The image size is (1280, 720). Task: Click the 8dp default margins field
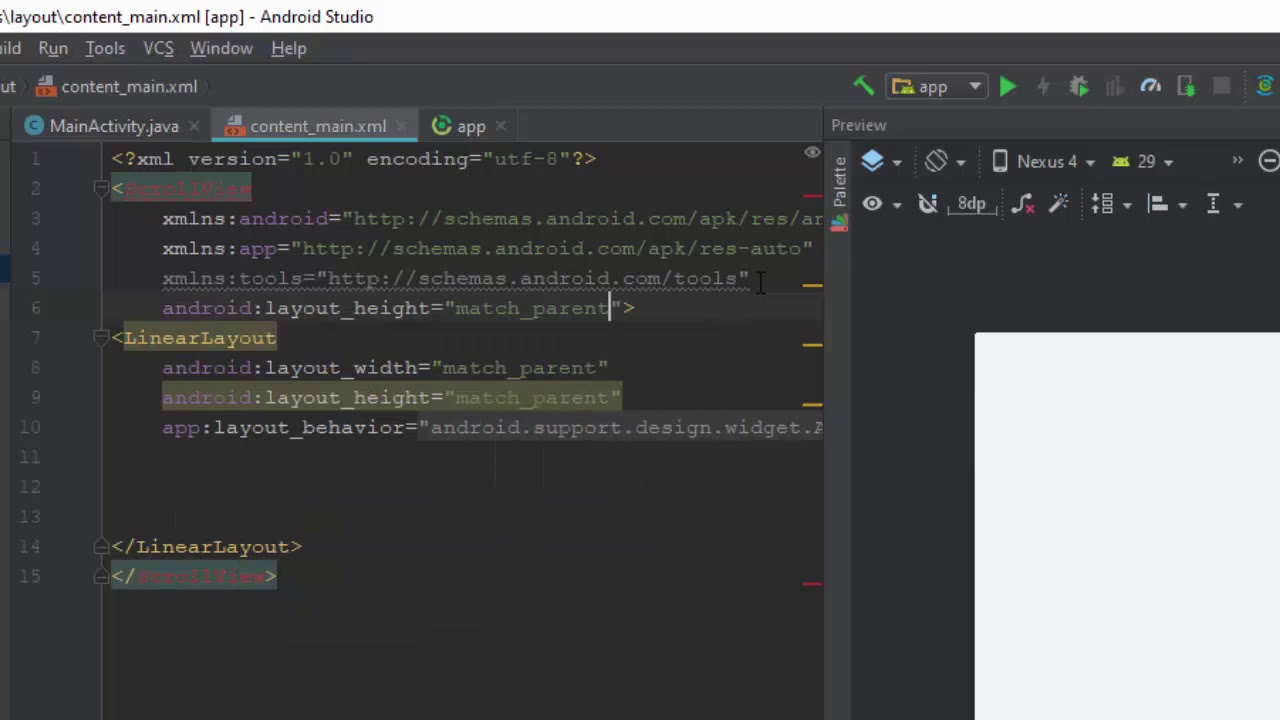(x=971, y=204)
